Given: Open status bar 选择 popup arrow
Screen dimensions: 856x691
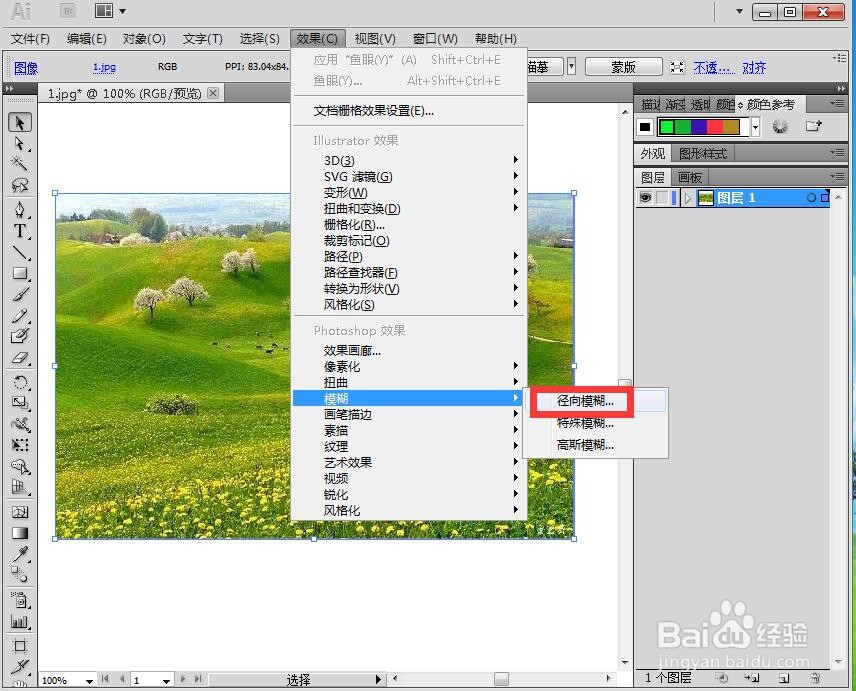Looking at the screenshot, I should pyautogui.click(x=378, y=680).
